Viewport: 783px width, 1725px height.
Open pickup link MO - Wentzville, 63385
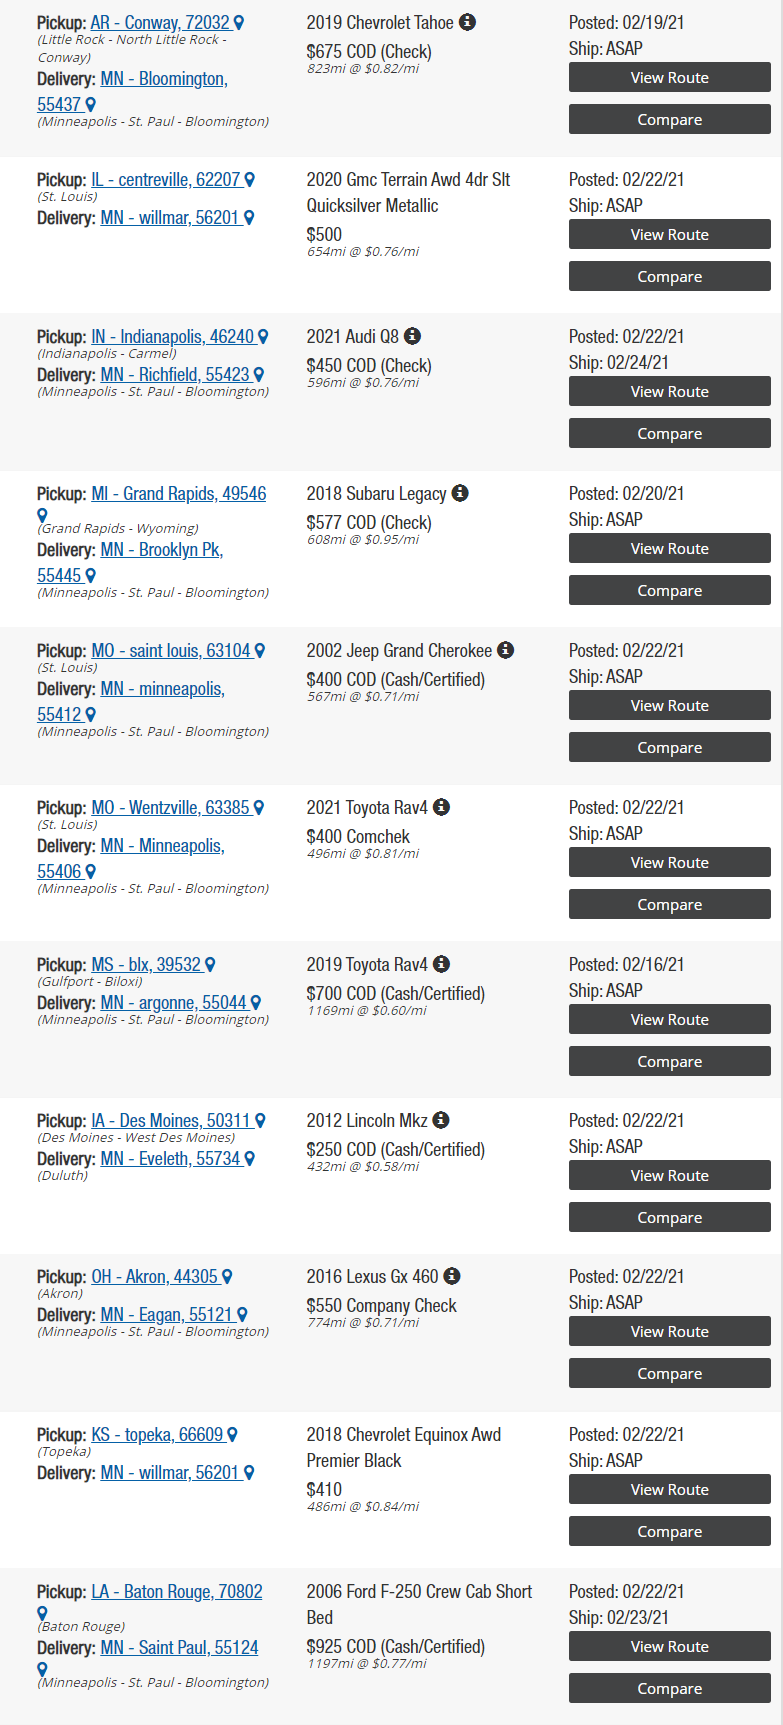pos(170,808)
